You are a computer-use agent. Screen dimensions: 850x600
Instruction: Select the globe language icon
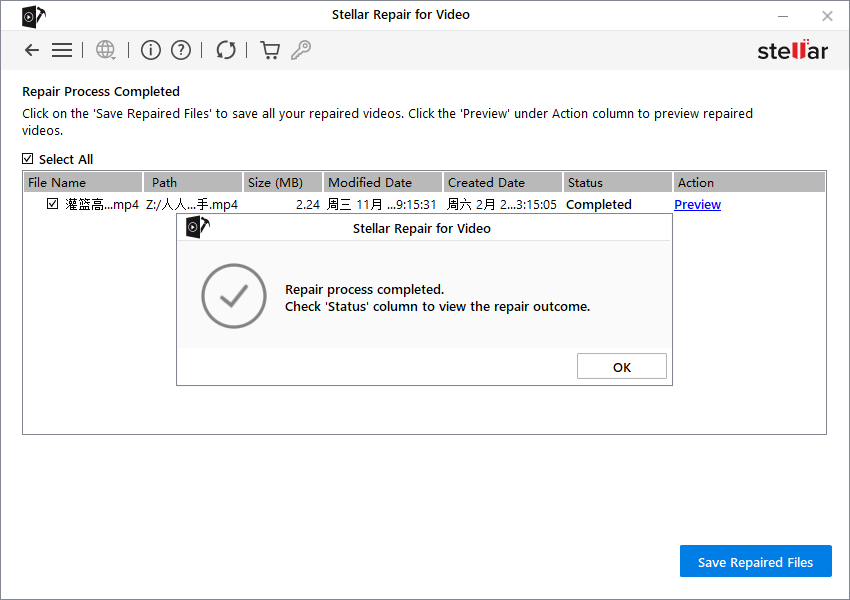(x=105, y=50)
